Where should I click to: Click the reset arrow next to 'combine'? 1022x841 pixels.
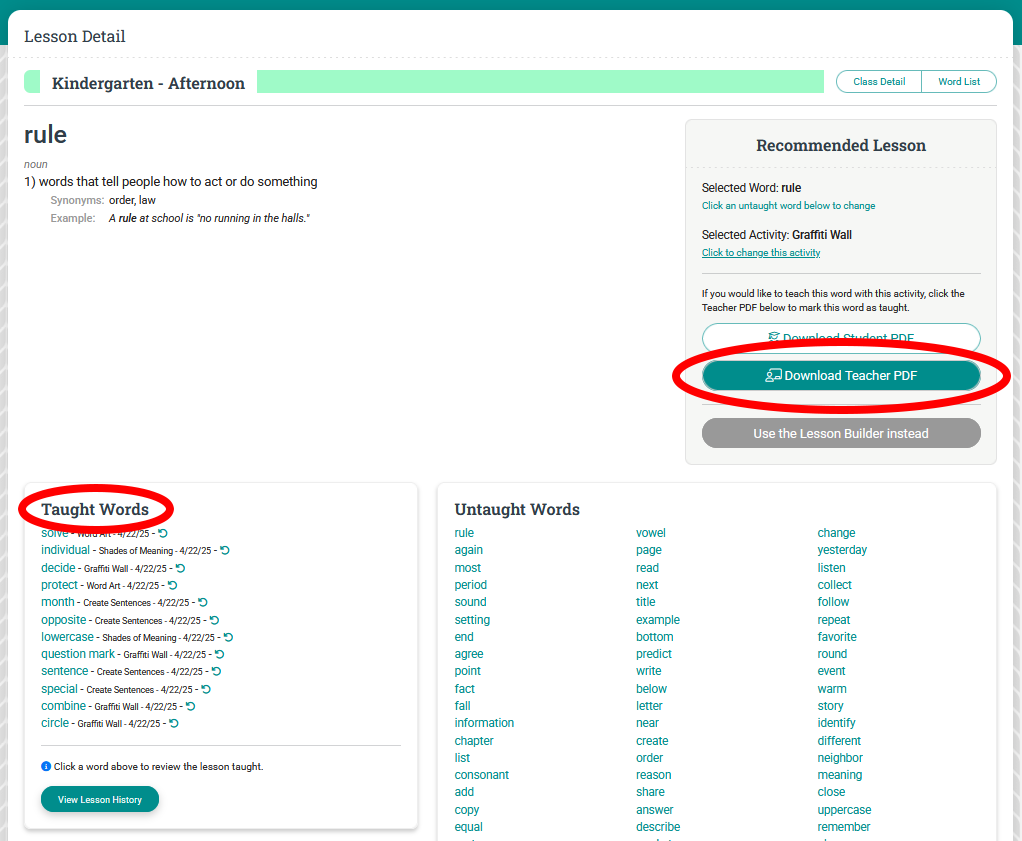[190, 706]
